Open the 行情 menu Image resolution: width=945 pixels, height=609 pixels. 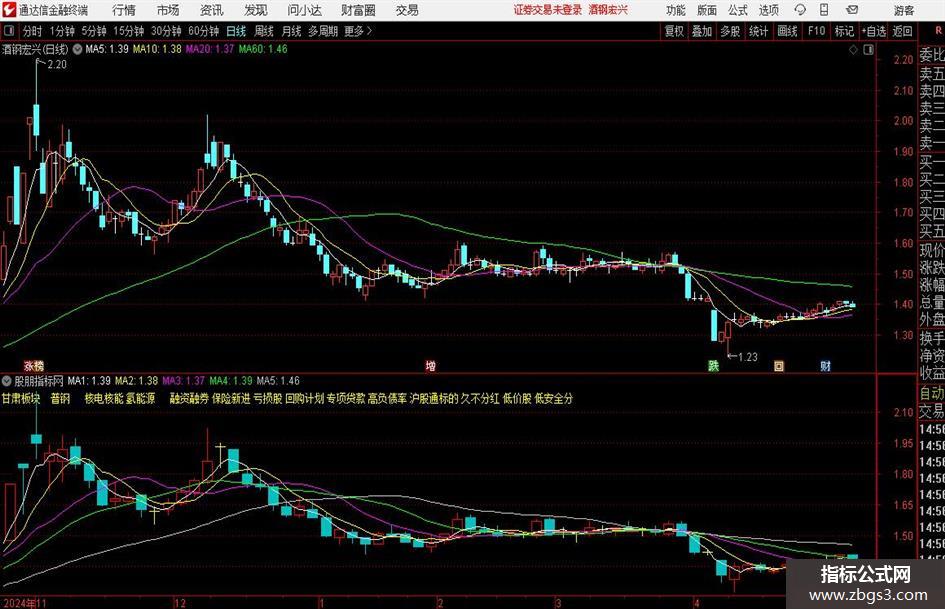click(x=124, y=10)
